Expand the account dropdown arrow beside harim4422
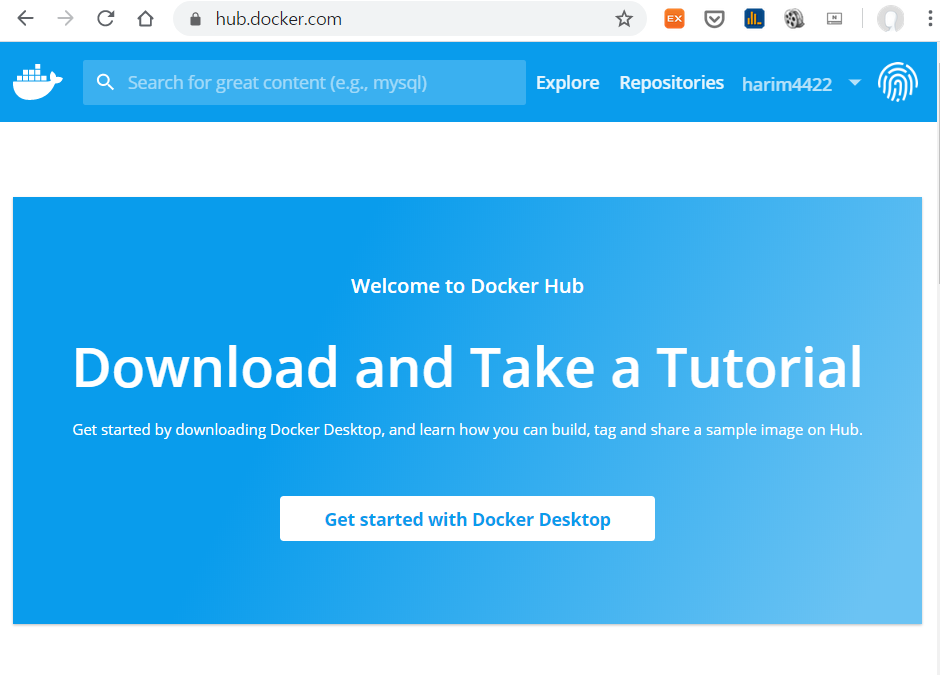Screen dimensions: 940x675 pos(855,82)
